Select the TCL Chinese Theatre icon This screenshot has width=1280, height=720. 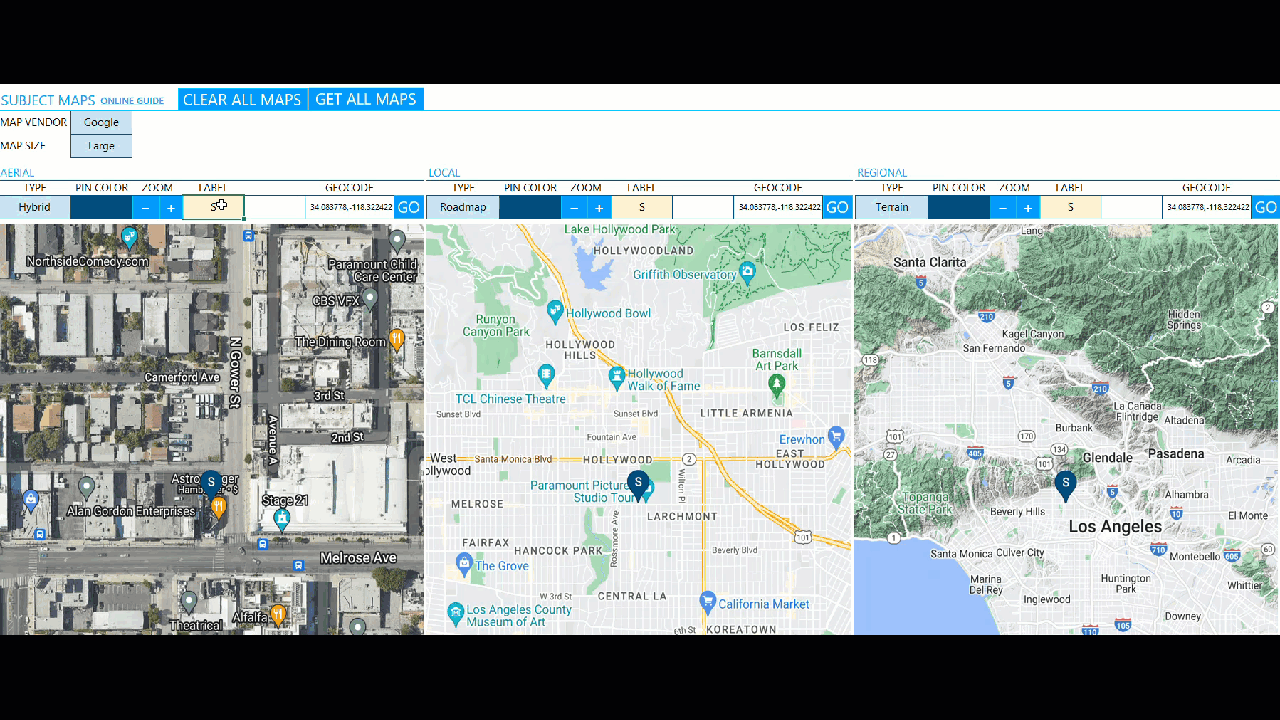pyautogui.click(x=546, y=376)
